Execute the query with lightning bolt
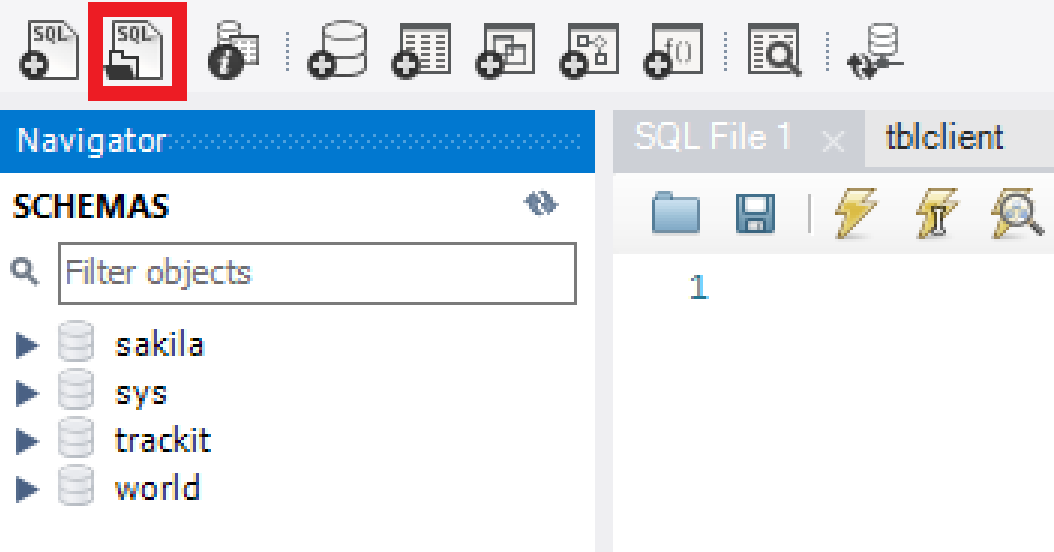1054x552 pixels. tap(855, 213)
